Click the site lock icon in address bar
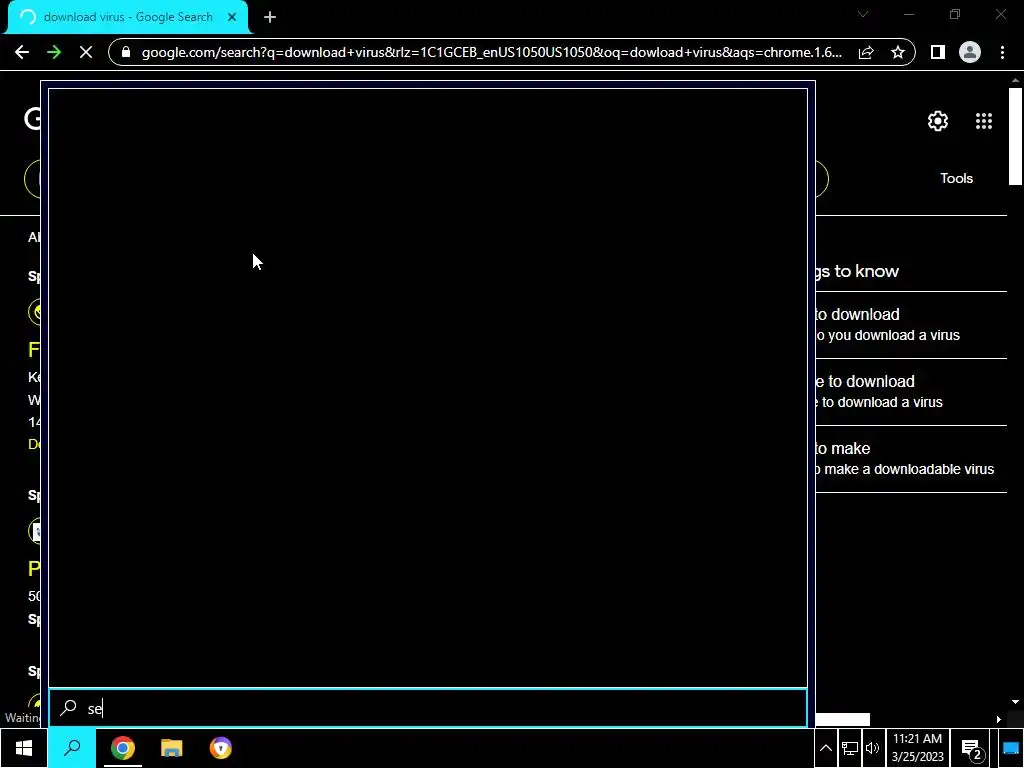 click(126, 52)
